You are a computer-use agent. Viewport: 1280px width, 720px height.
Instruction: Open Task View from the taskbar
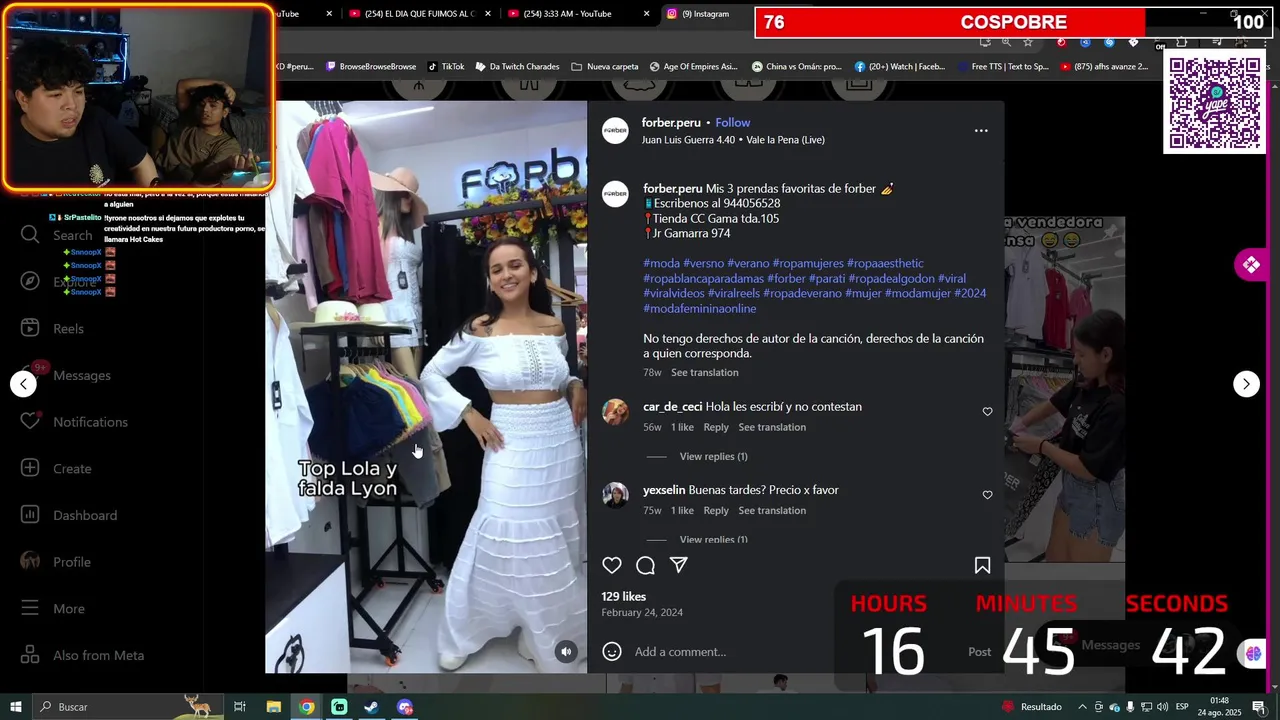point(240,707)
